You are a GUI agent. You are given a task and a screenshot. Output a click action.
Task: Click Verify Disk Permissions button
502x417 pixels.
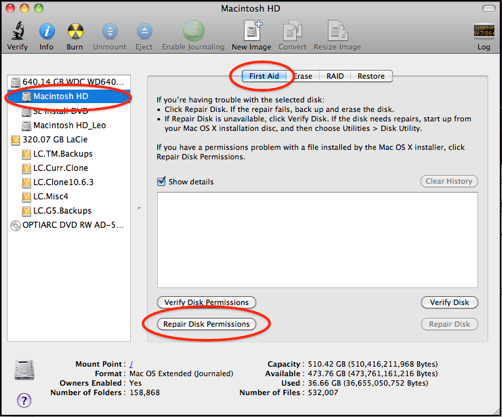pos(207,302)
